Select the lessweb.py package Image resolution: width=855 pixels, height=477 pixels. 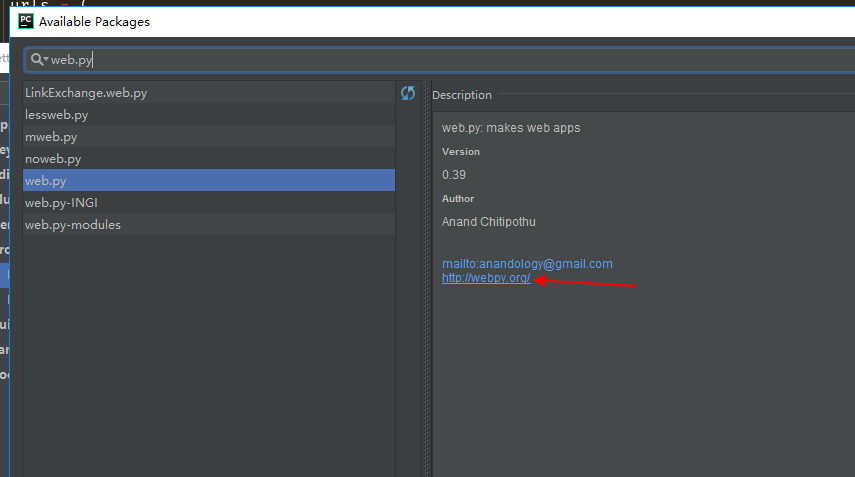pos(57,115)
